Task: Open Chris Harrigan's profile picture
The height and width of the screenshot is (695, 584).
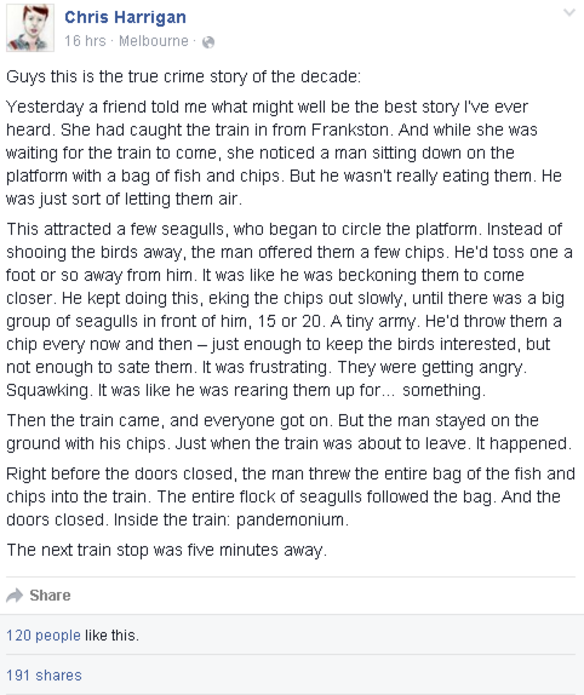Action: point(30,28)
